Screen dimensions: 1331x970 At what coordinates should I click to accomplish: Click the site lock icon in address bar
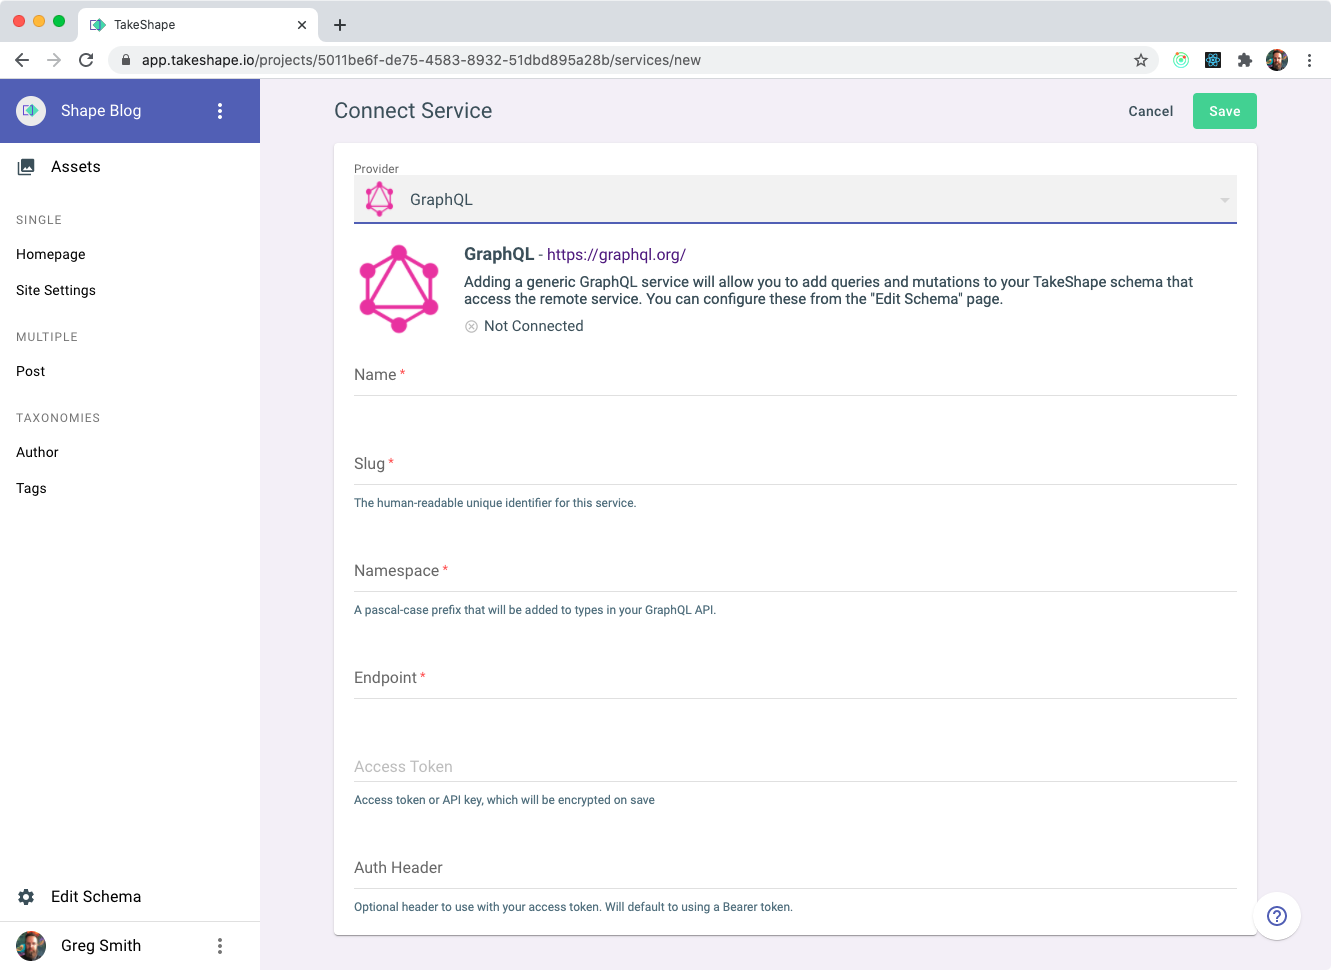click(126, 60)
